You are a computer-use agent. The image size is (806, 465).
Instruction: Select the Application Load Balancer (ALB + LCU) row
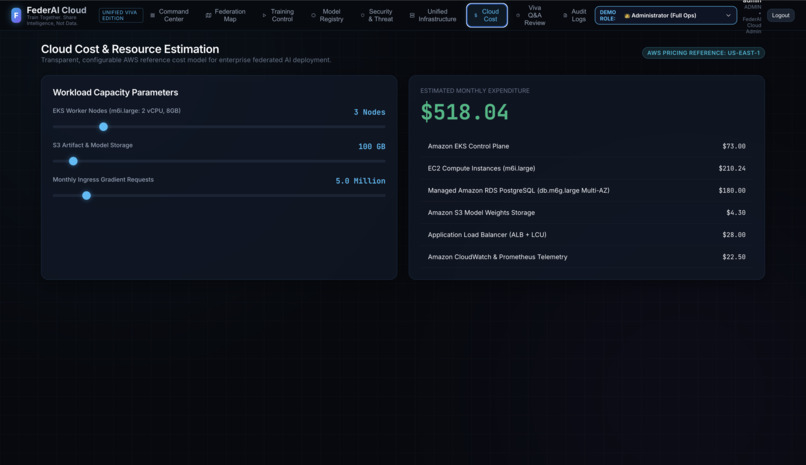pyautogui.click(x=587, y=234)
